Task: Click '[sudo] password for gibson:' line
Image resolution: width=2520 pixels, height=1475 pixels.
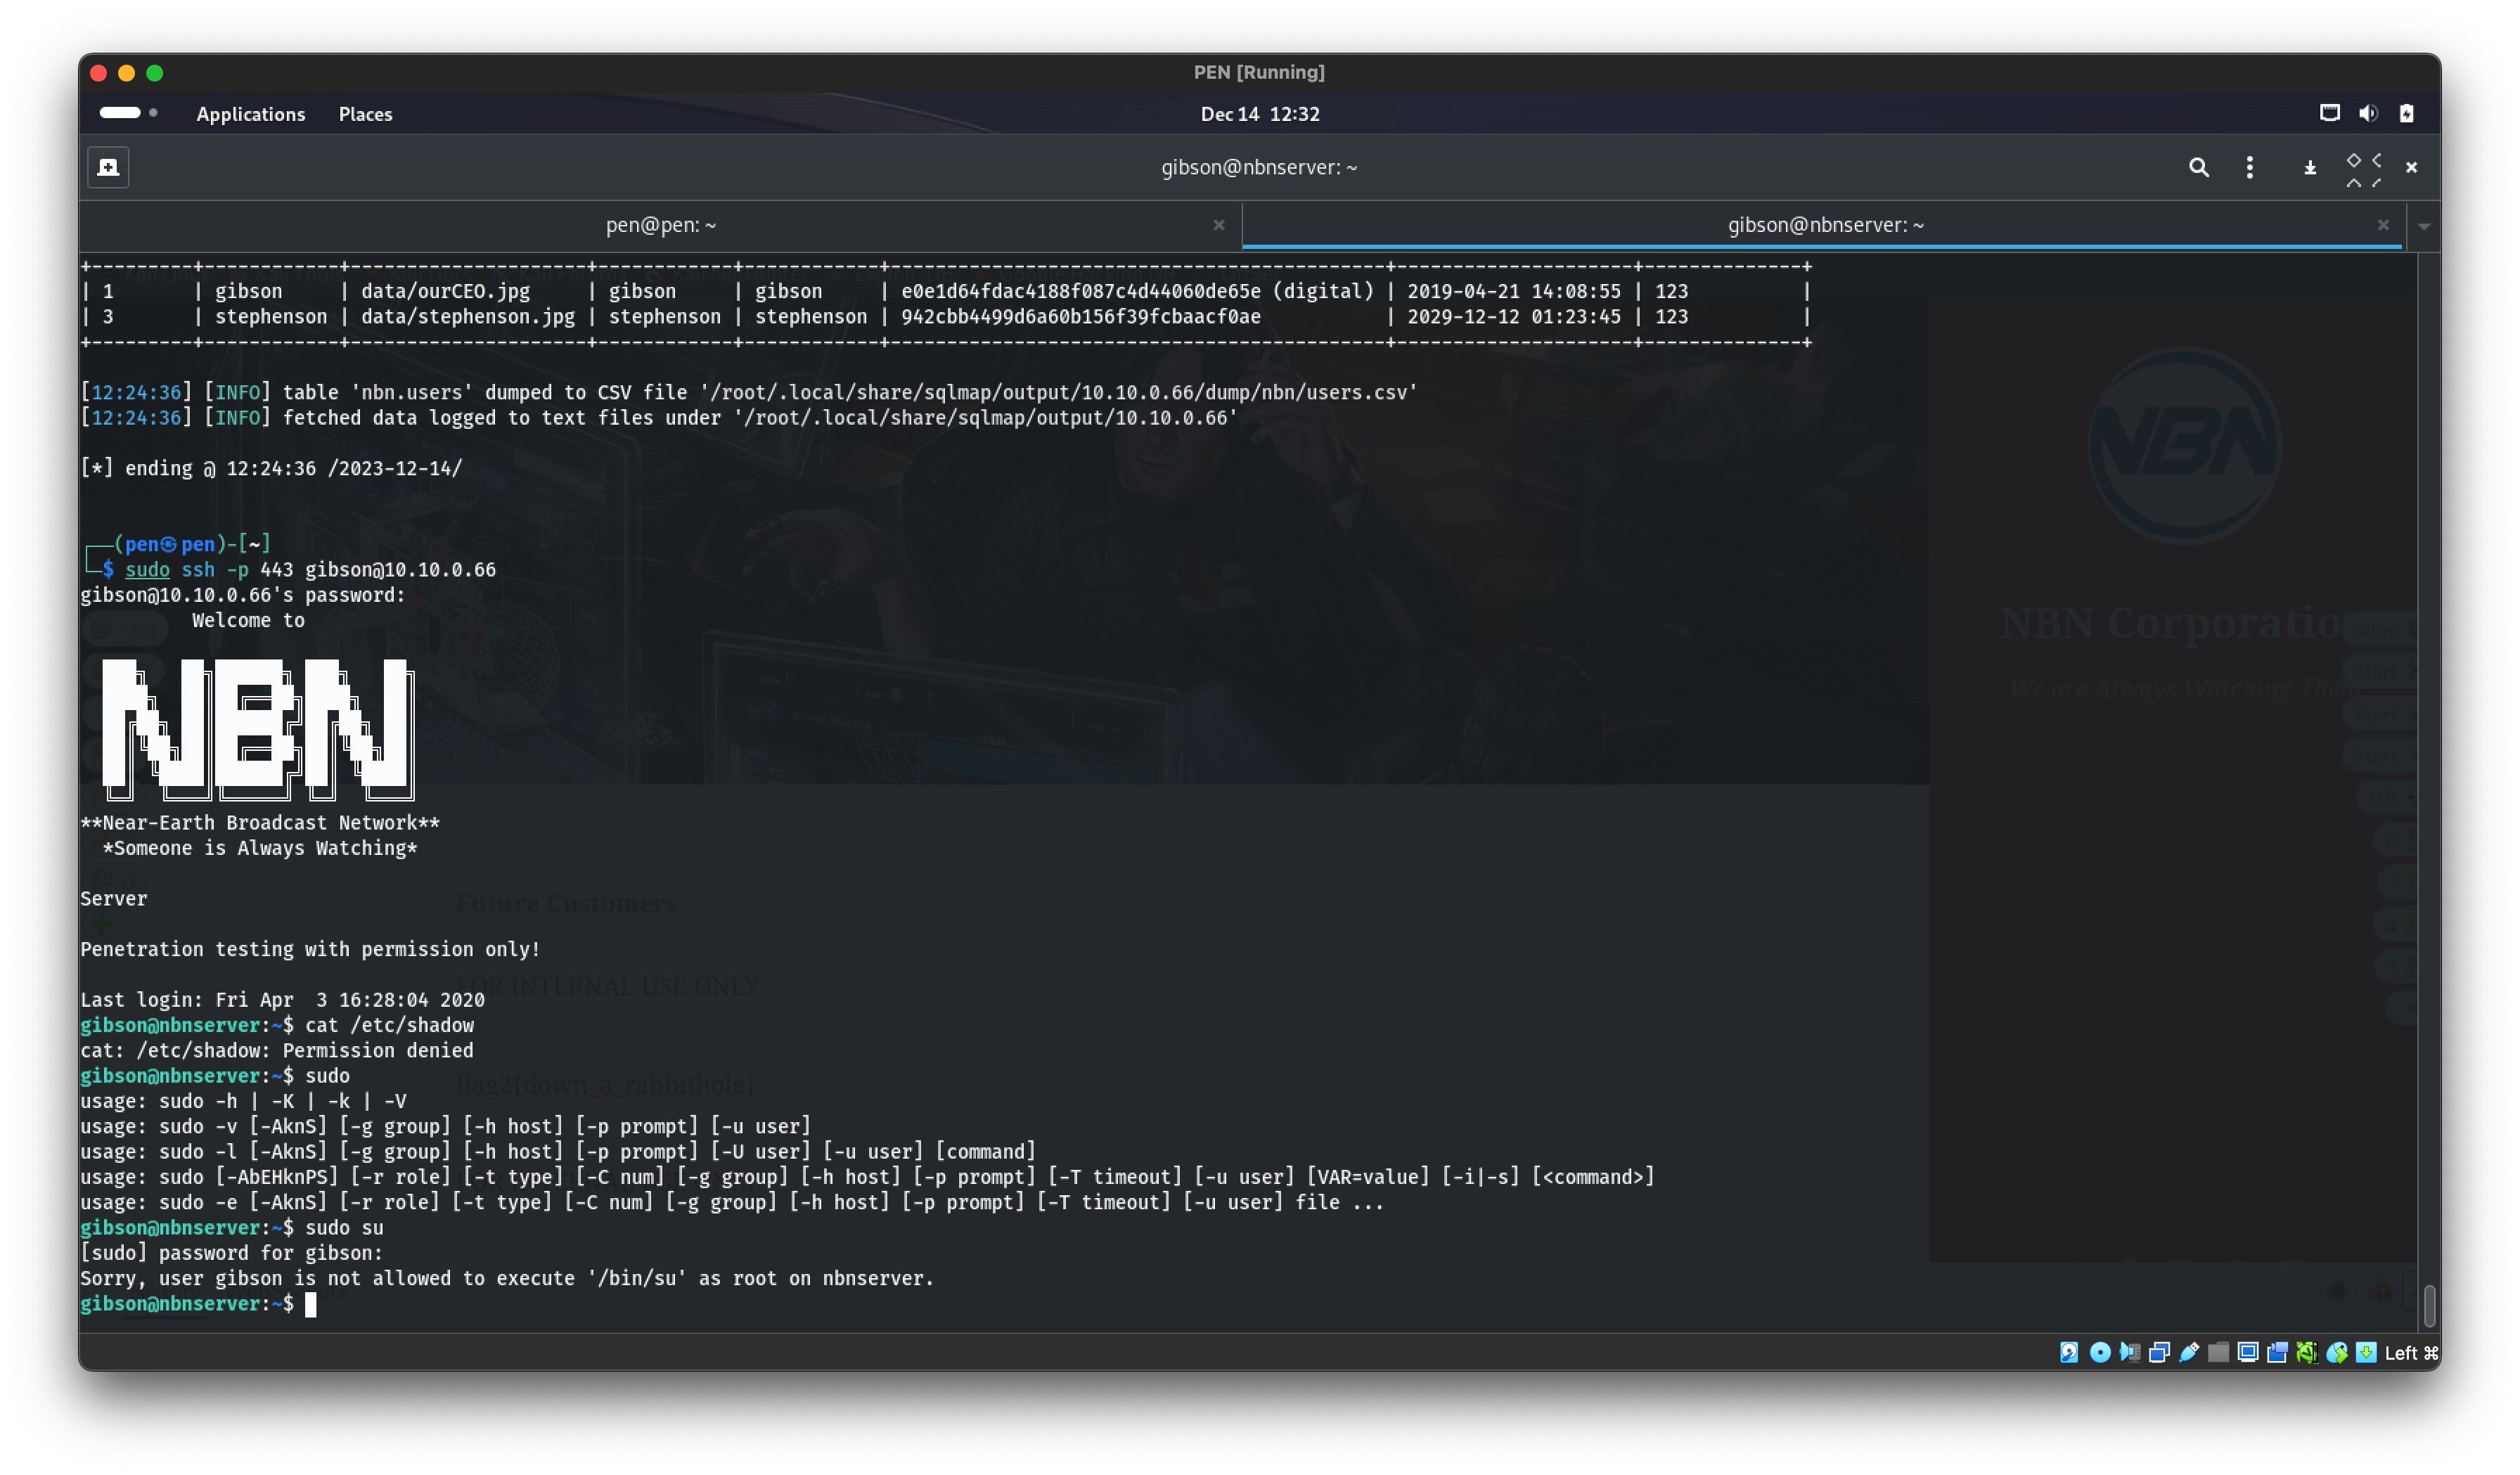Action: click(231, 1253)
